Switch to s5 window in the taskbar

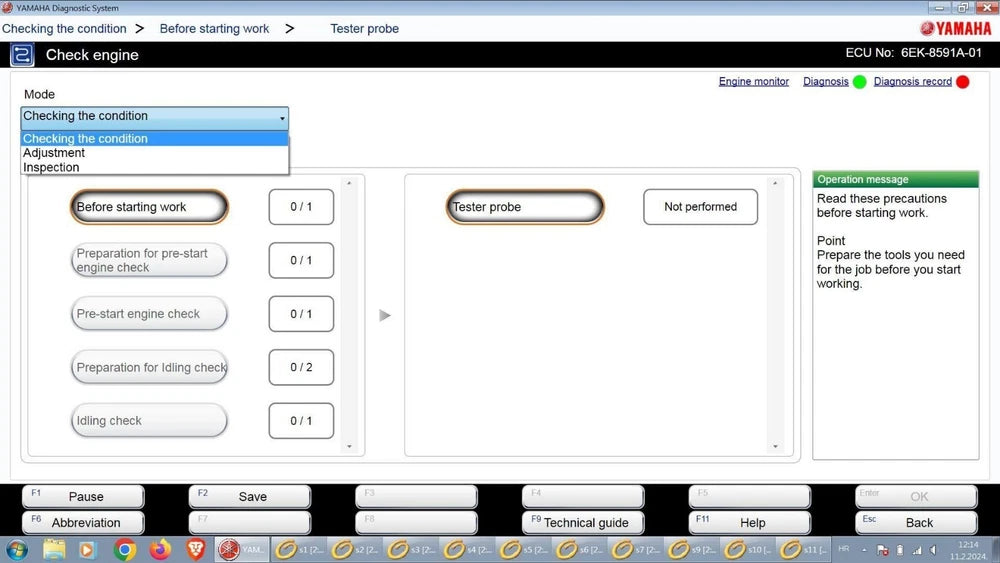(522, 550)
